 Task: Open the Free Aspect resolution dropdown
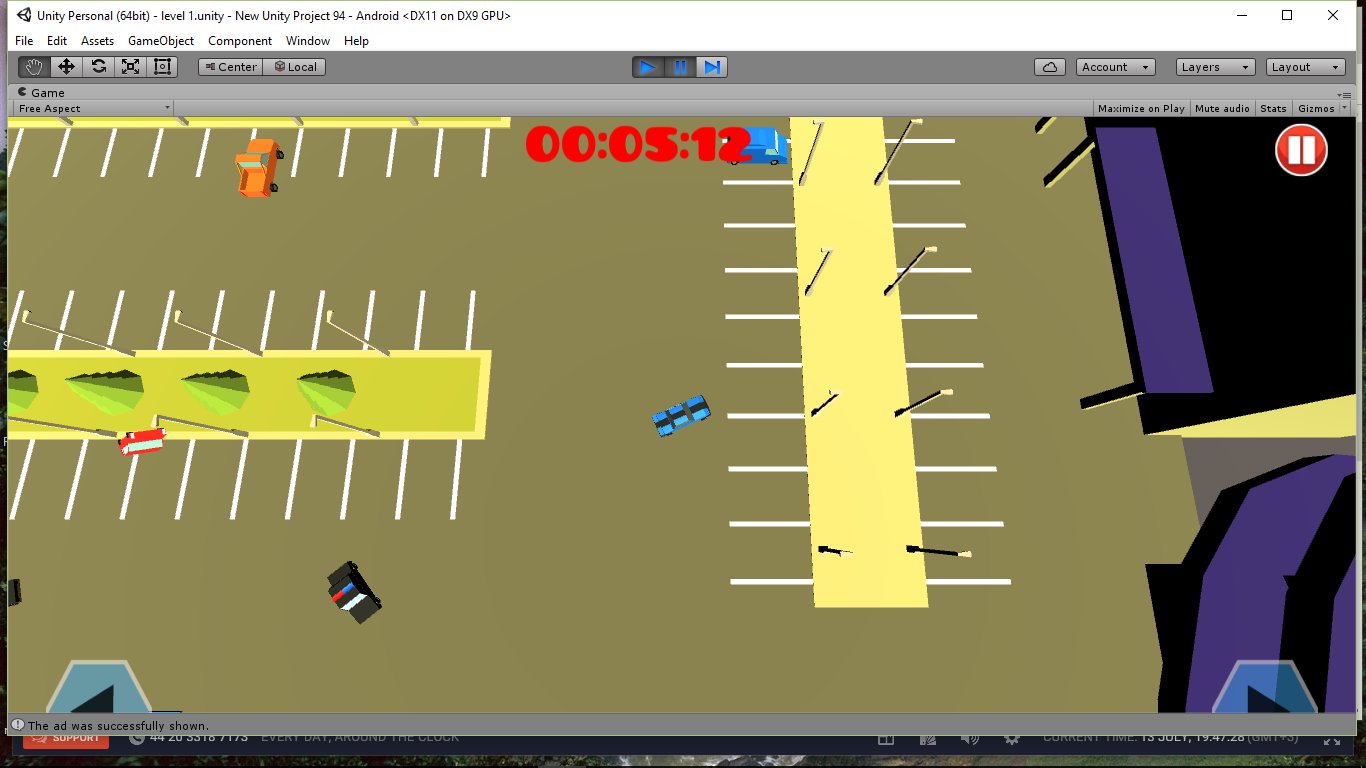(91, 108)
